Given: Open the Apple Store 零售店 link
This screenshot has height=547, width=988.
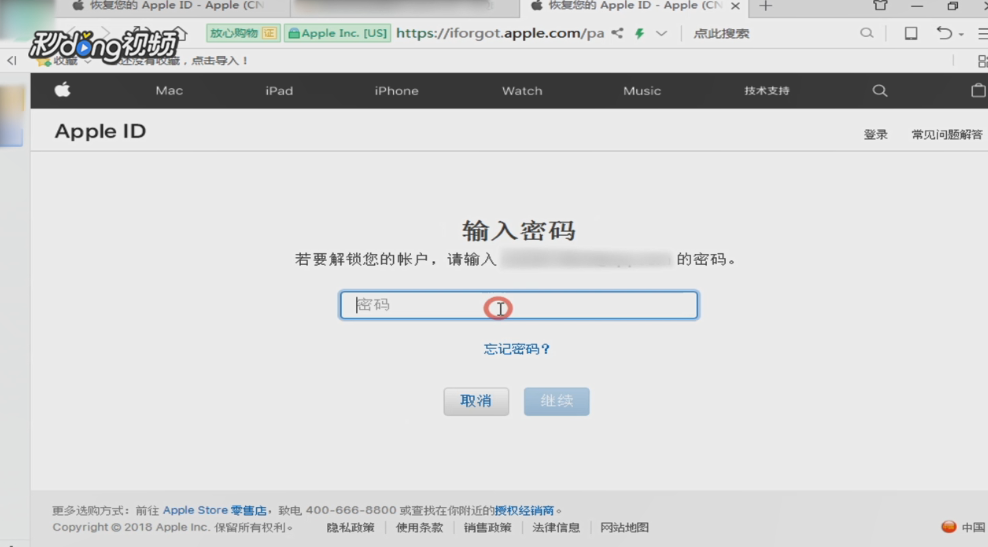Looking at the screenshot, I should point(214,510).
